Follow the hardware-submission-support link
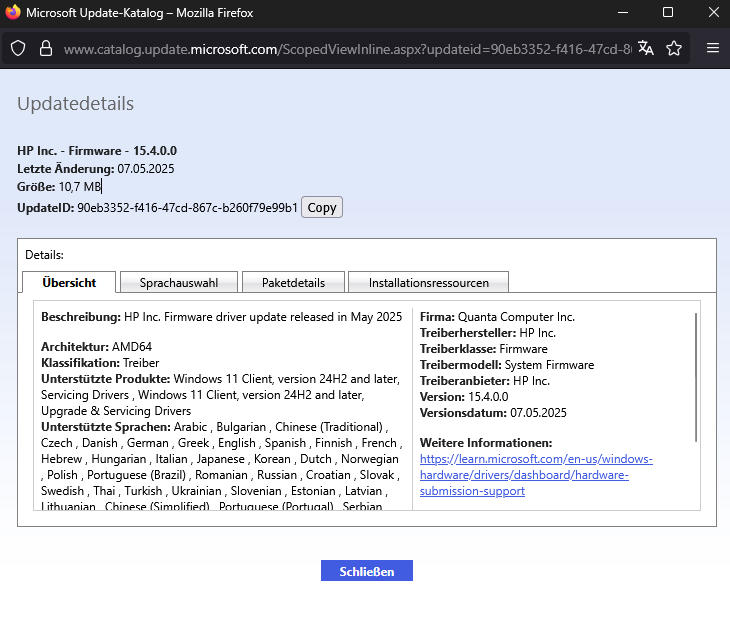730x627 pixels. pyautogui.click(x=536, y=475)
